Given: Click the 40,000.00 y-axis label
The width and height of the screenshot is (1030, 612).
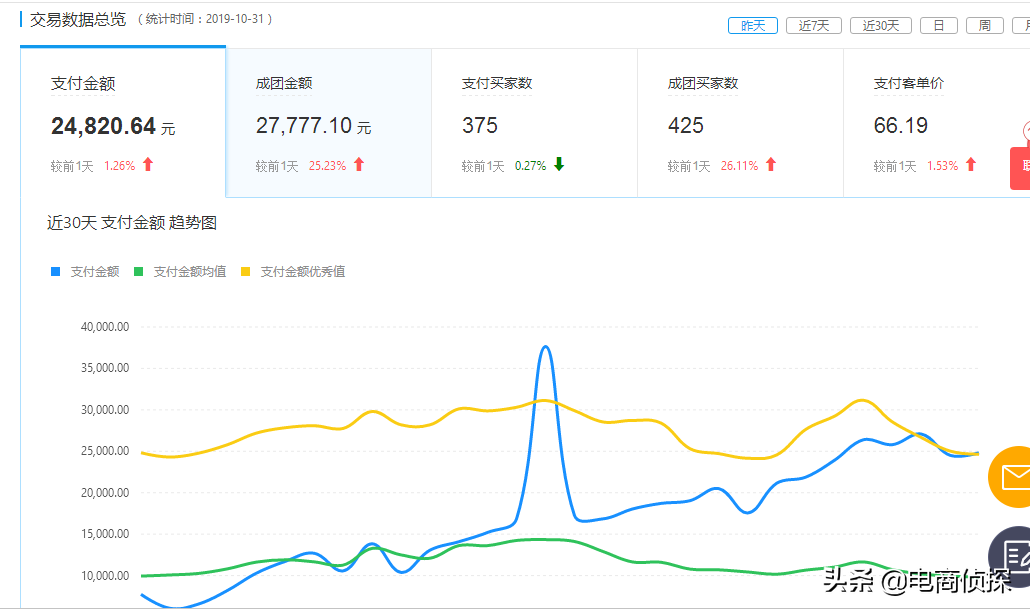Looking at the screenshot, I should [x=105, y=326].
